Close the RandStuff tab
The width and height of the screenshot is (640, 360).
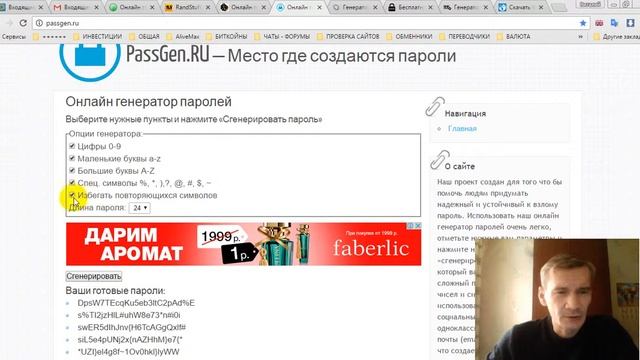coord(207,7)
